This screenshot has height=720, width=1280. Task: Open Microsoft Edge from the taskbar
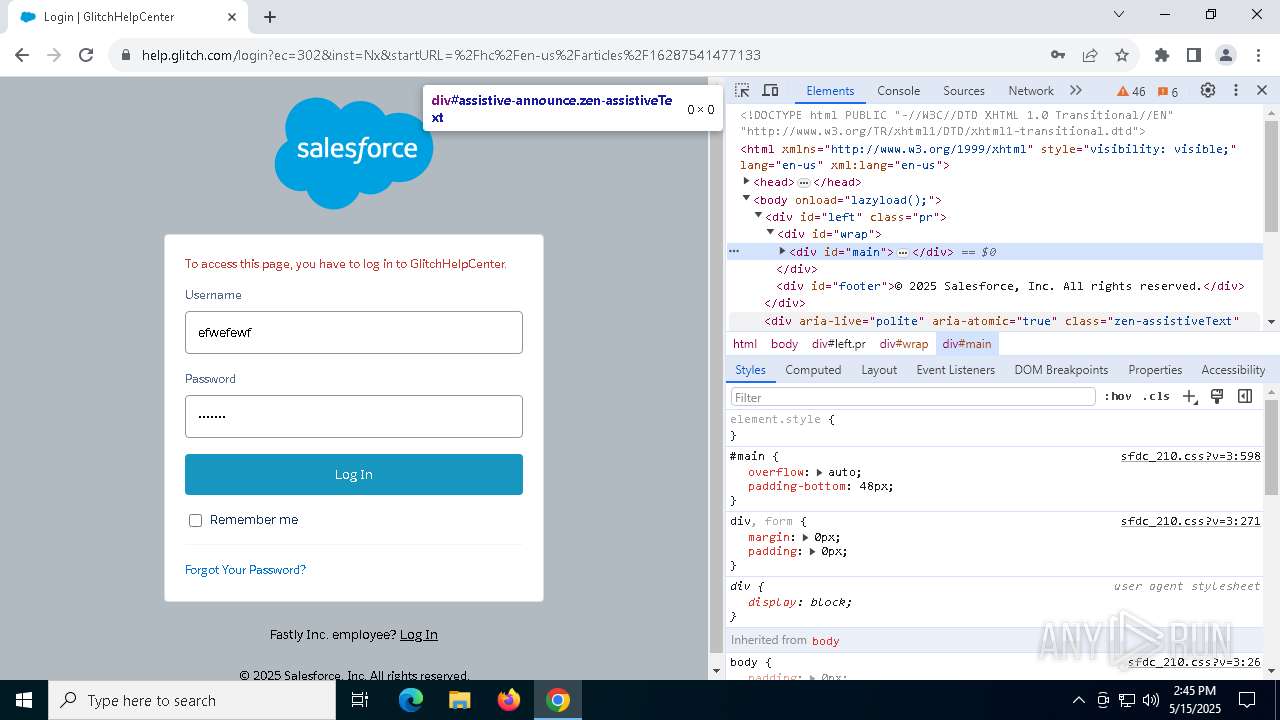411,700
